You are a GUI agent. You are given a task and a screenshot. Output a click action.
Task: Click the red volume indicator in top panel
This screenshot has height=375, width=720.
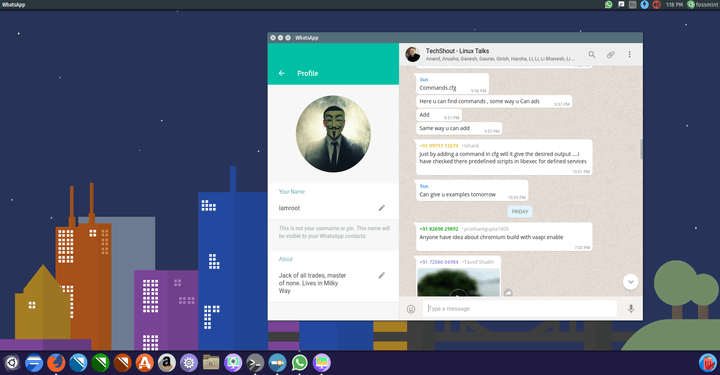click(x=657, y=5)
